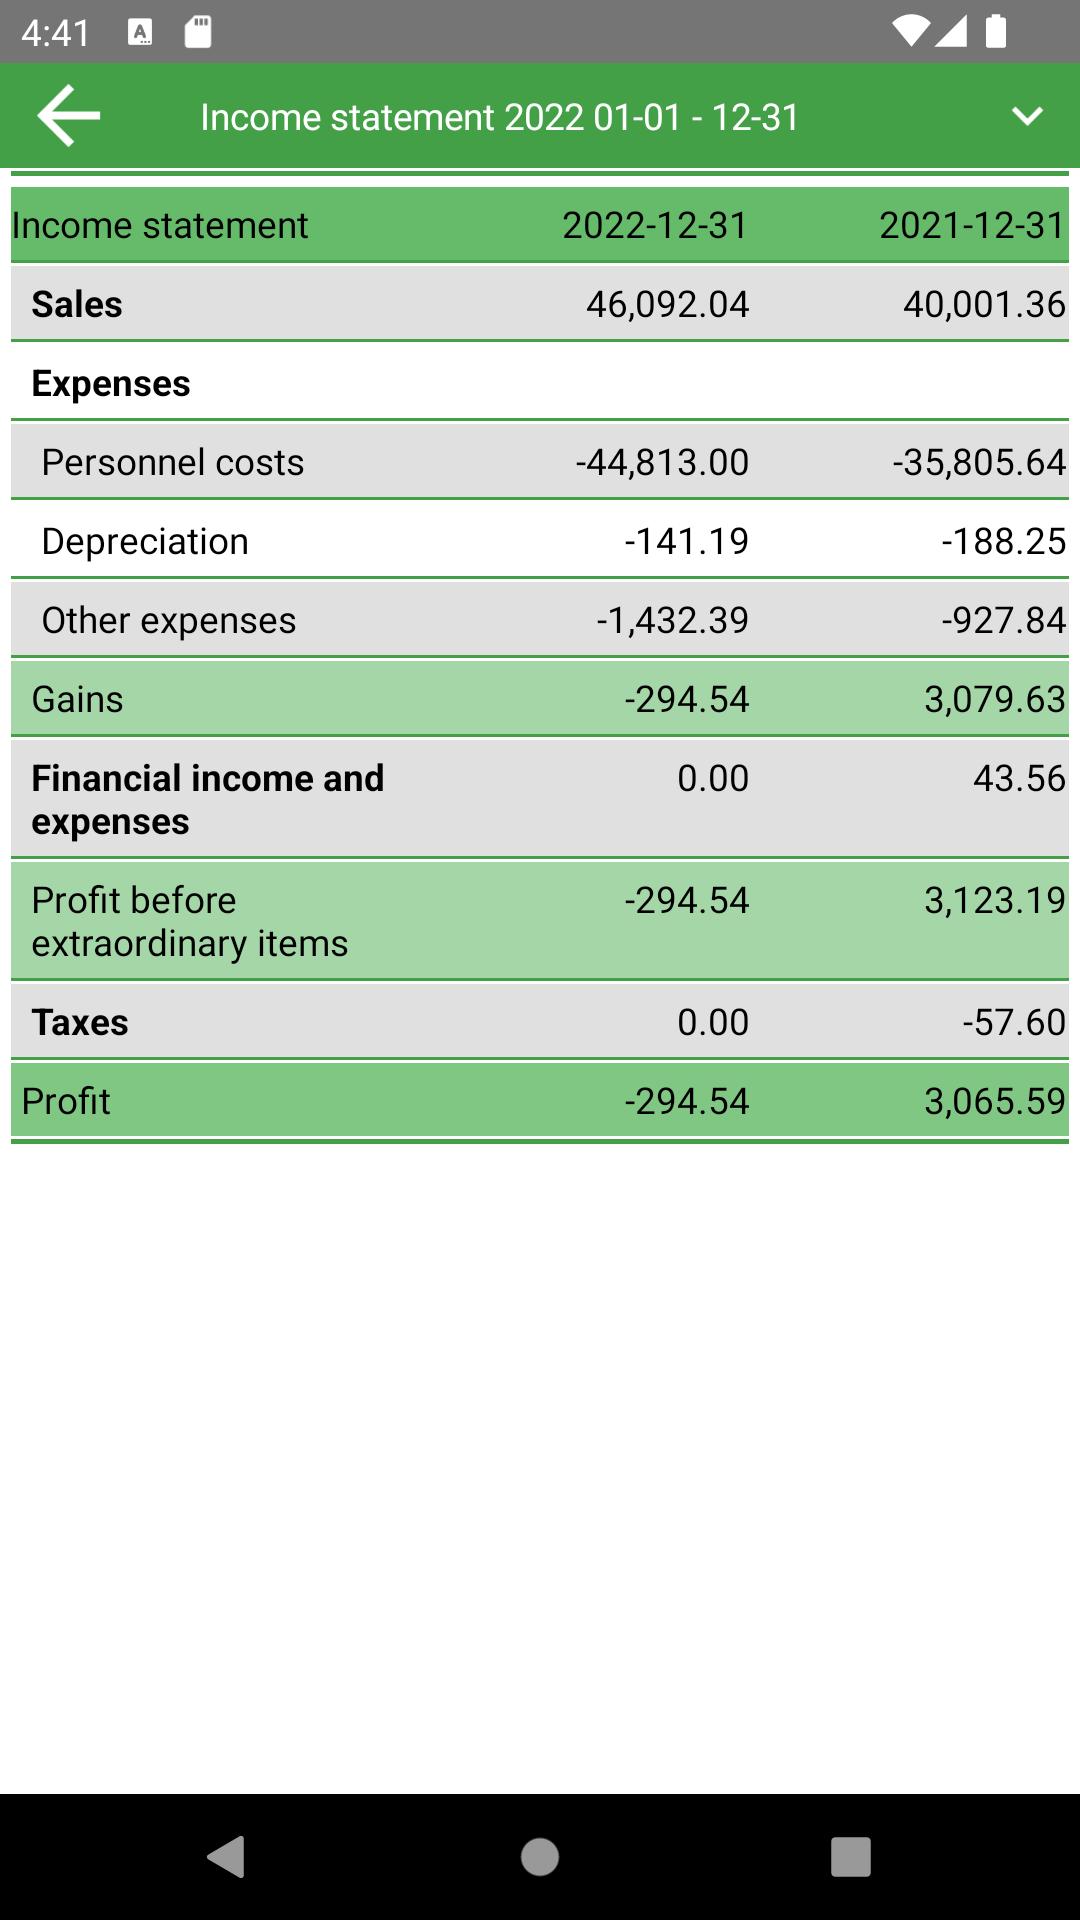Tap the 2021-12-31 column header
The image size is (1080, 1920).
pos(972,225)
